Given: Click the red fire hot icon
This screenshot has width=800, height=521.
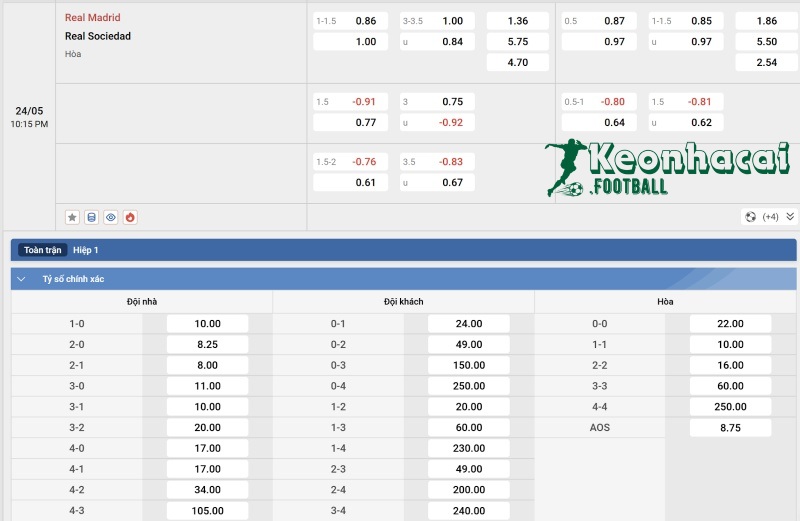Looking at the screenshot, I should 129,217.
